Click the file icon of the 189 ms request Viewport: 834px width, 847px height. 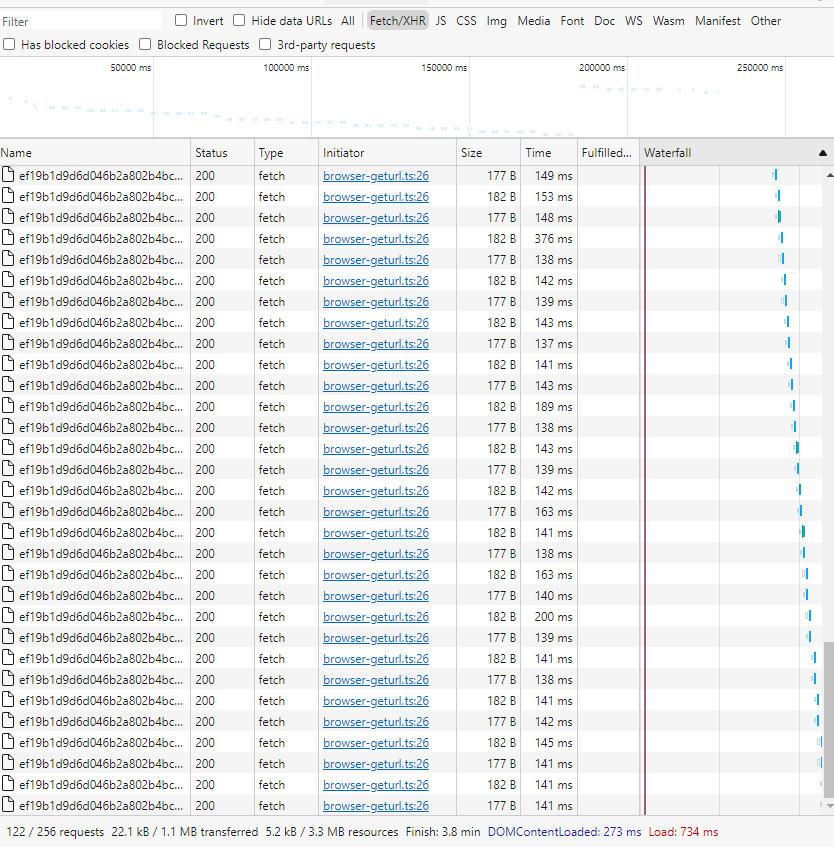click(8, 406)
